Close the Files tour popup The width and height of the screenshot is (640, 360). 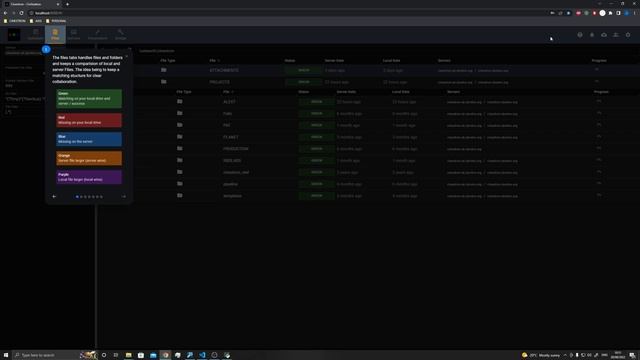(x=127, y=56)
